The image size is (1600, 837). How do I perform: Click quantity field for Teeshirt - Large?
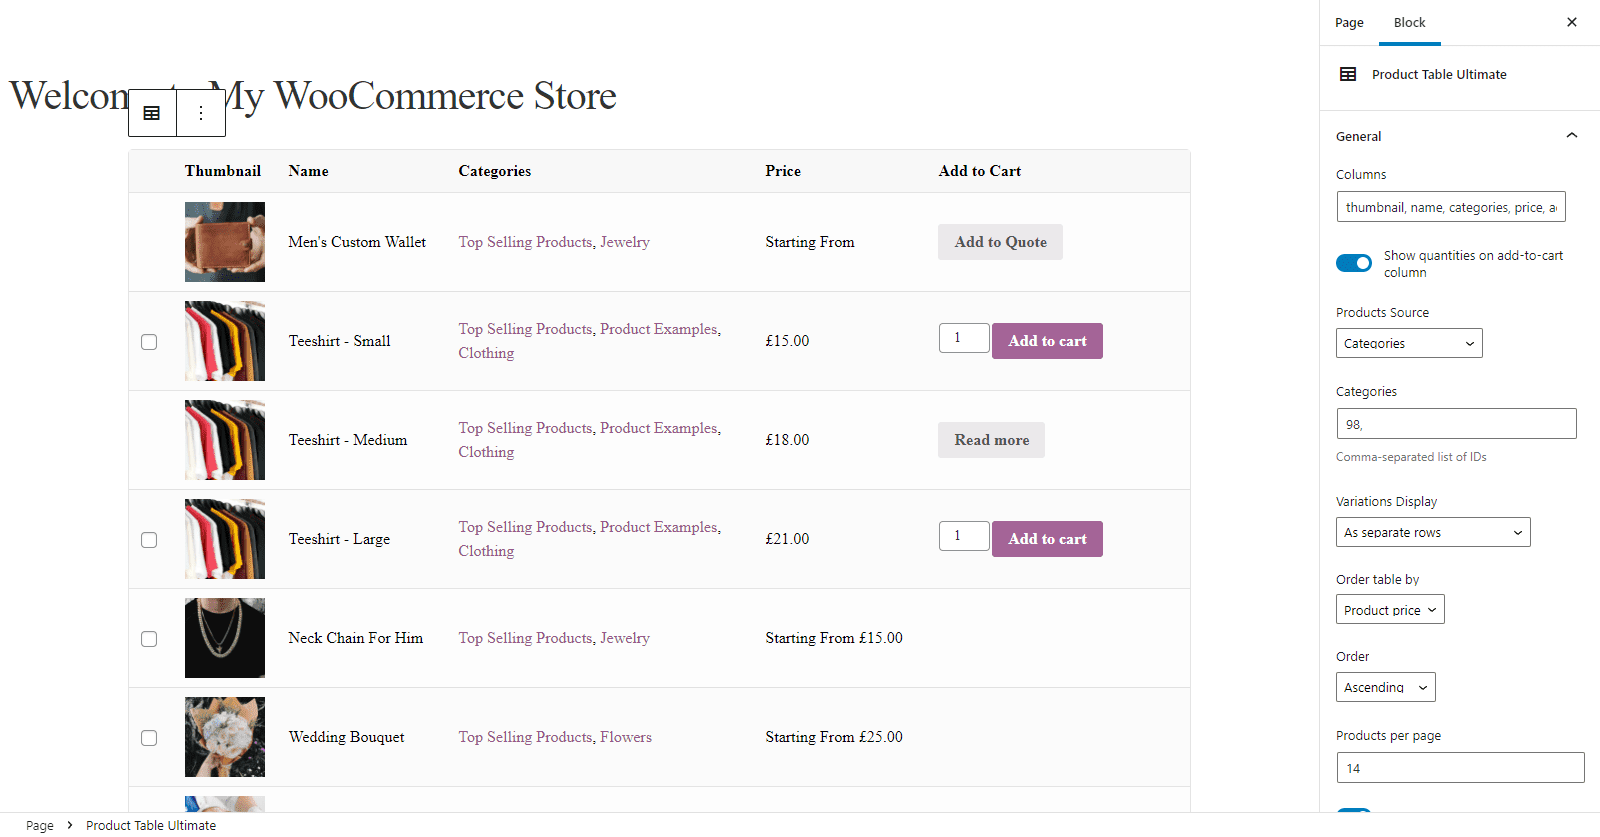click(964, 536)
